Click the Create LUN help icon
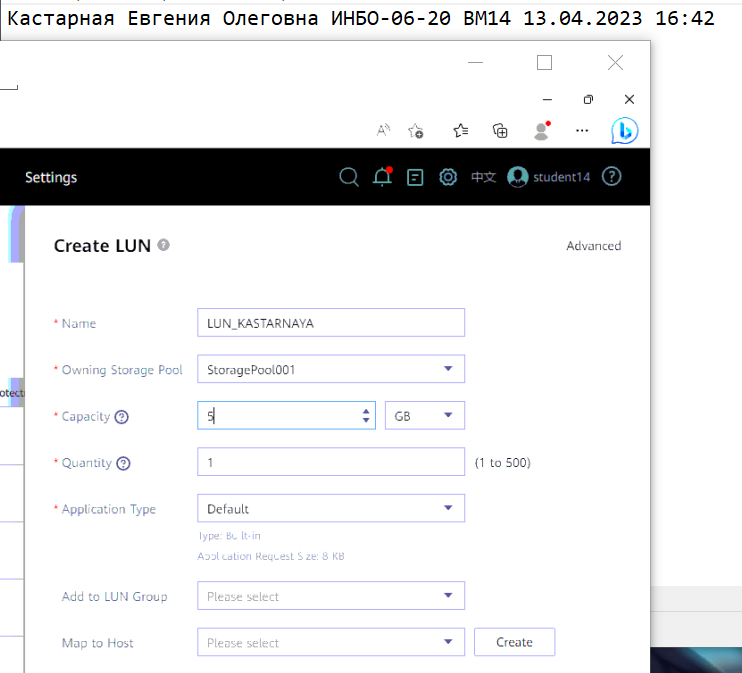Viewport: 742px width, 673px height. tap(163, 245)
